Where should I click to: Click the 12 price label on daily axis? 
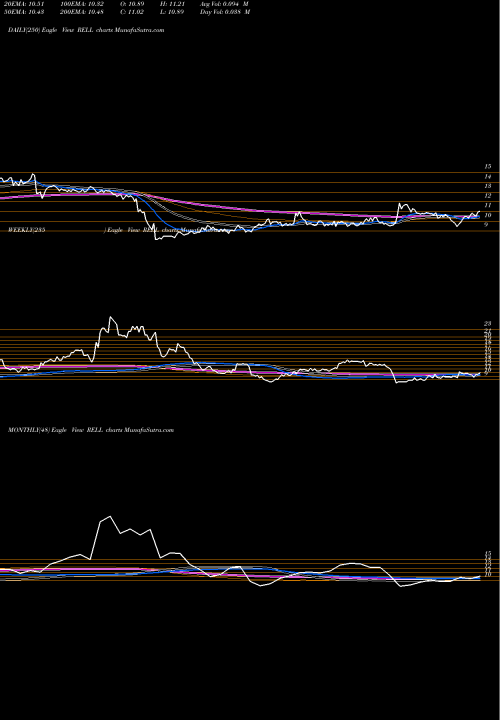tap(488, 196)
